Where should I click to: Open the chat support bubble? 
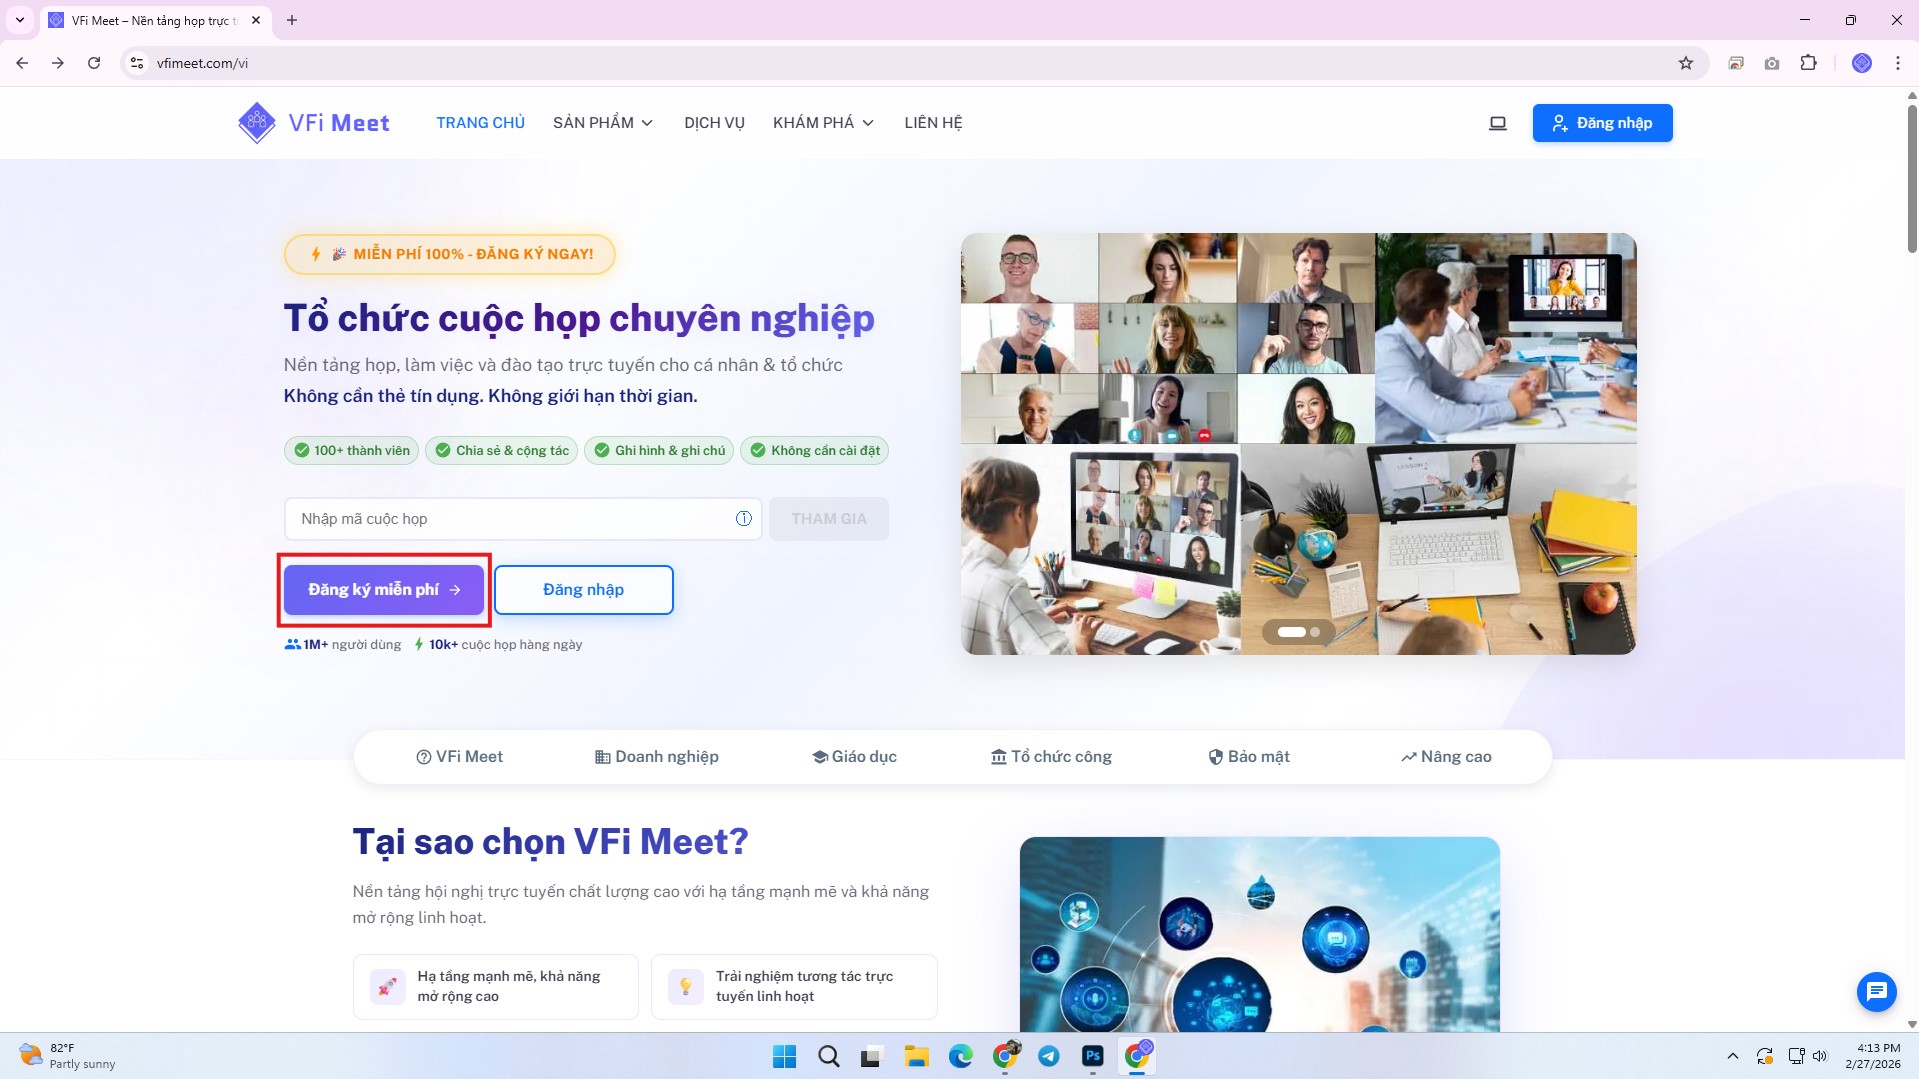coord(1876,991)
